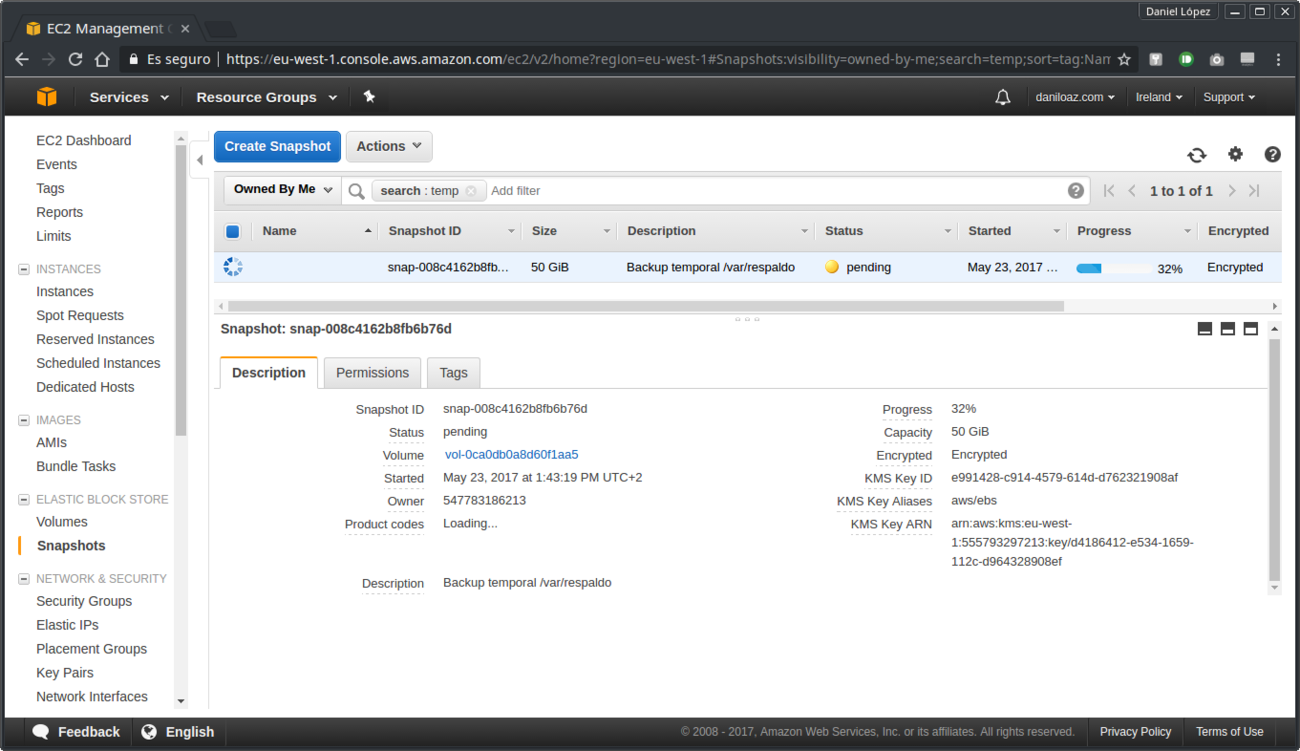Go to first page of results
Viewport: 1300px width, 751px height.
pos(1109,191)
